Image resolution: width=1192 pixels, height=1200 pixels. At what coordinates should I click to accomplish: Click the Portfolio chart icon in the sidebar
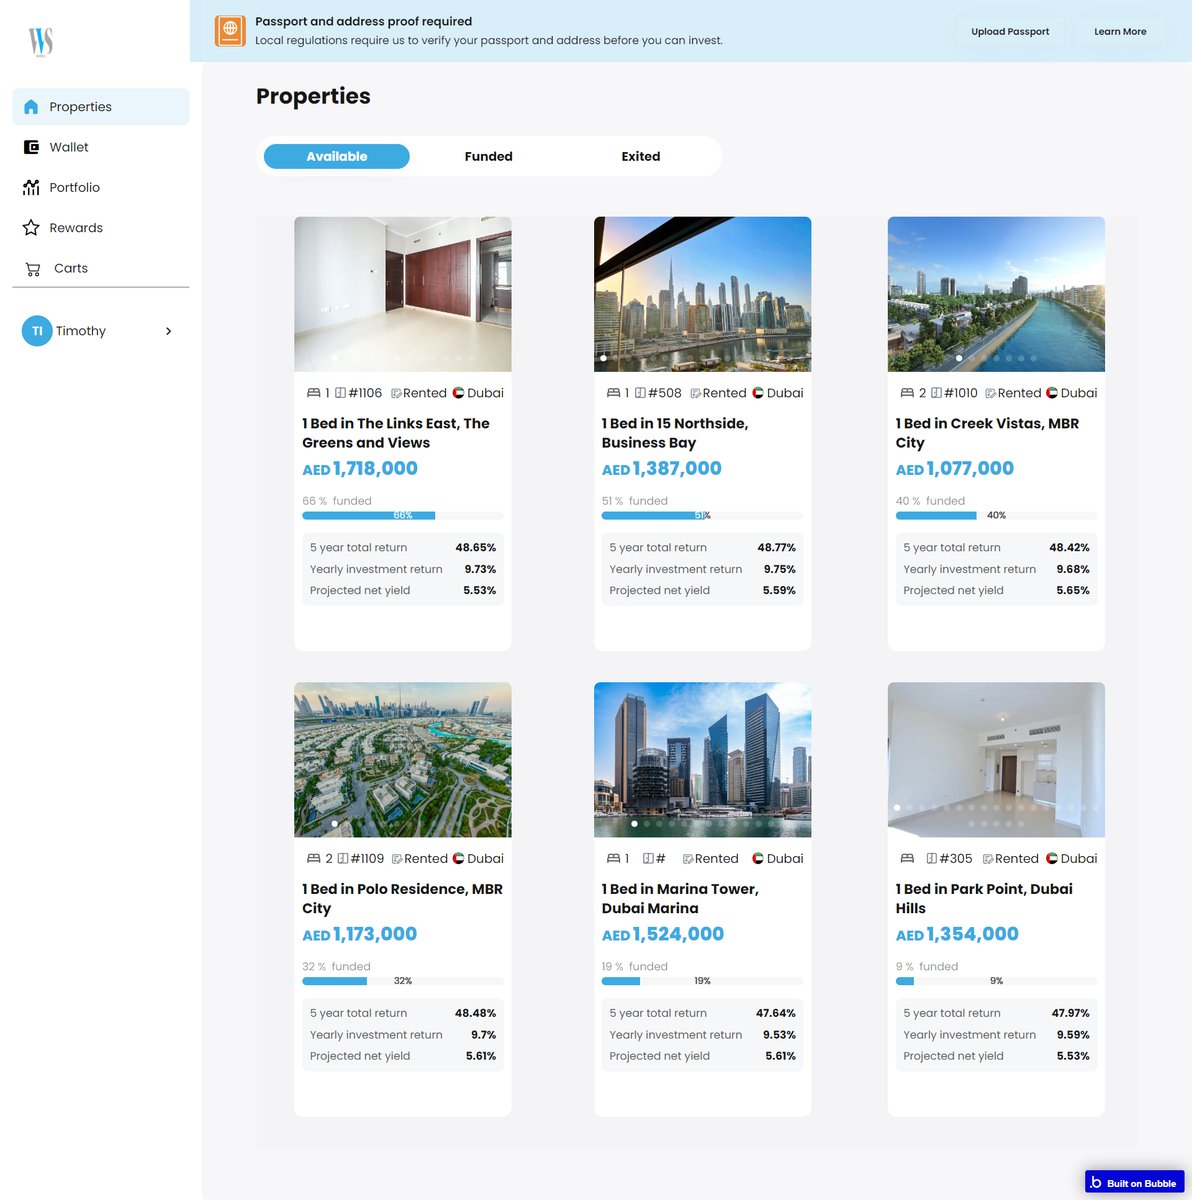31,187
